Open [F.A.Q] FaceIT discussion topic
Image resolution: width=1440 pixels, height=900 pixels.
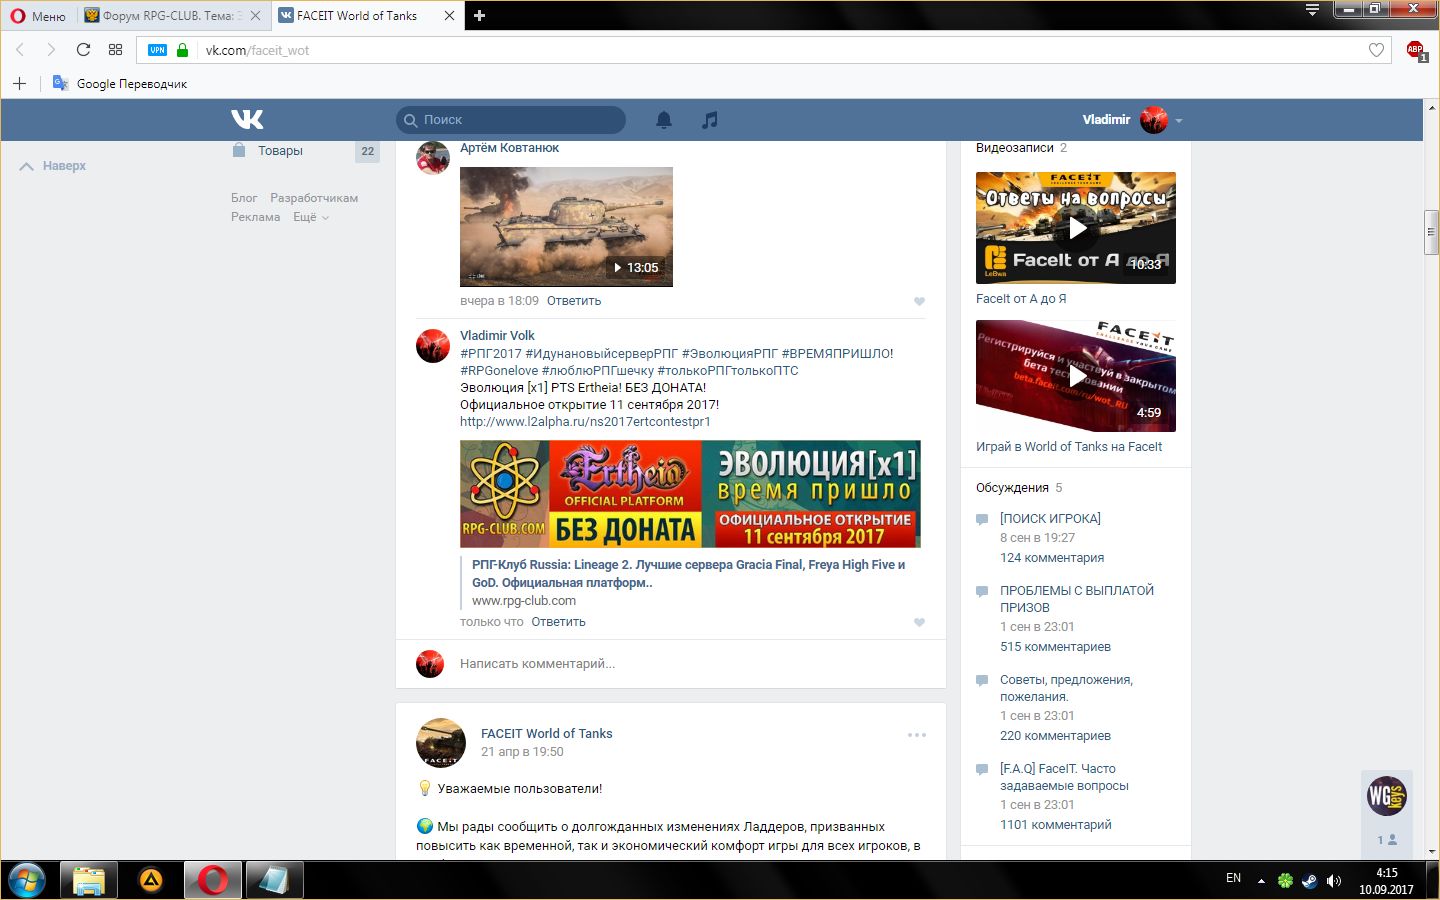pyautogui.click(x=1064, y=777)
